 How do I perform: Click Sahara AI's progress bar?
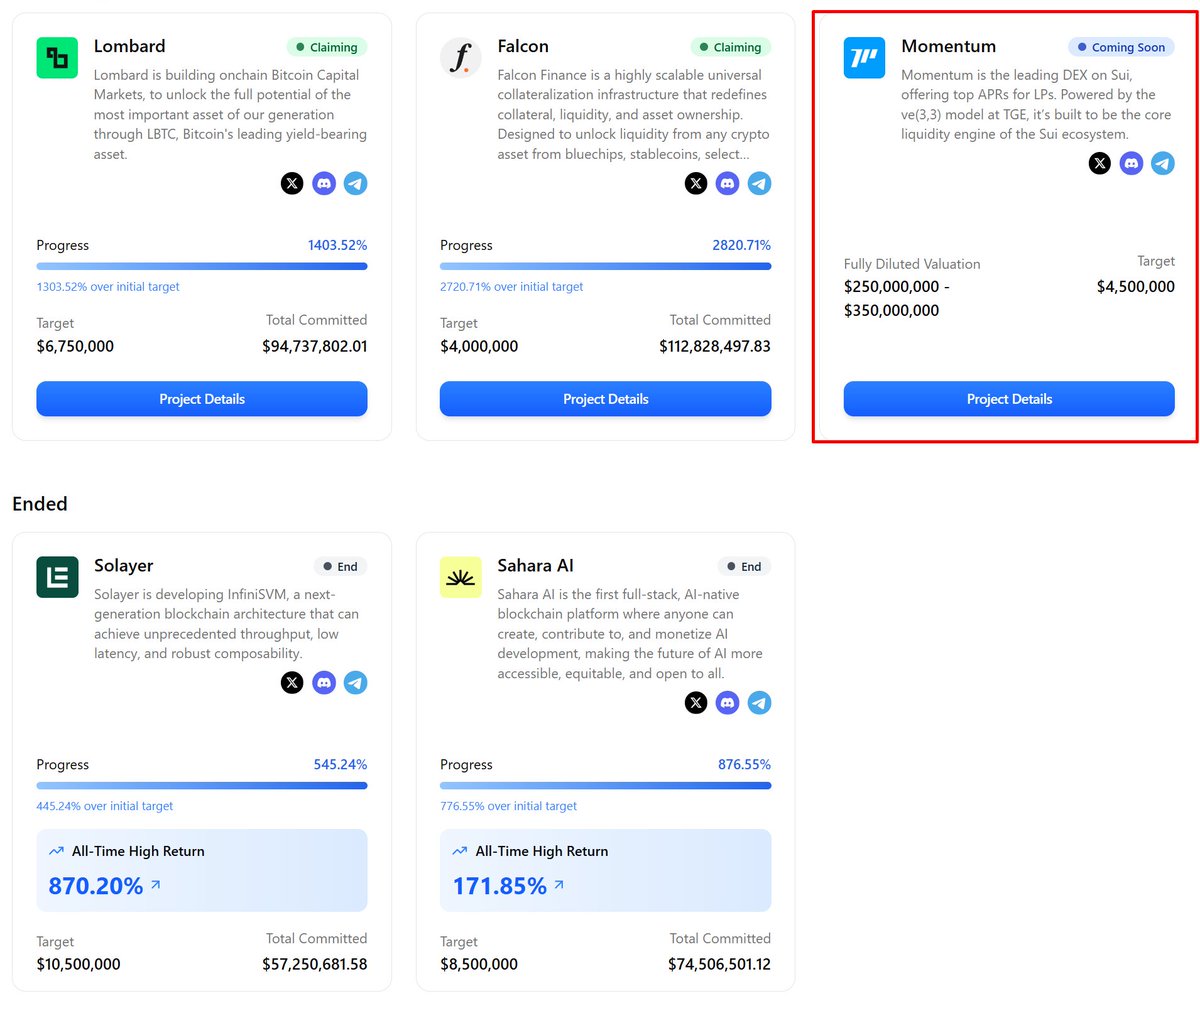[x=606, y=785]
